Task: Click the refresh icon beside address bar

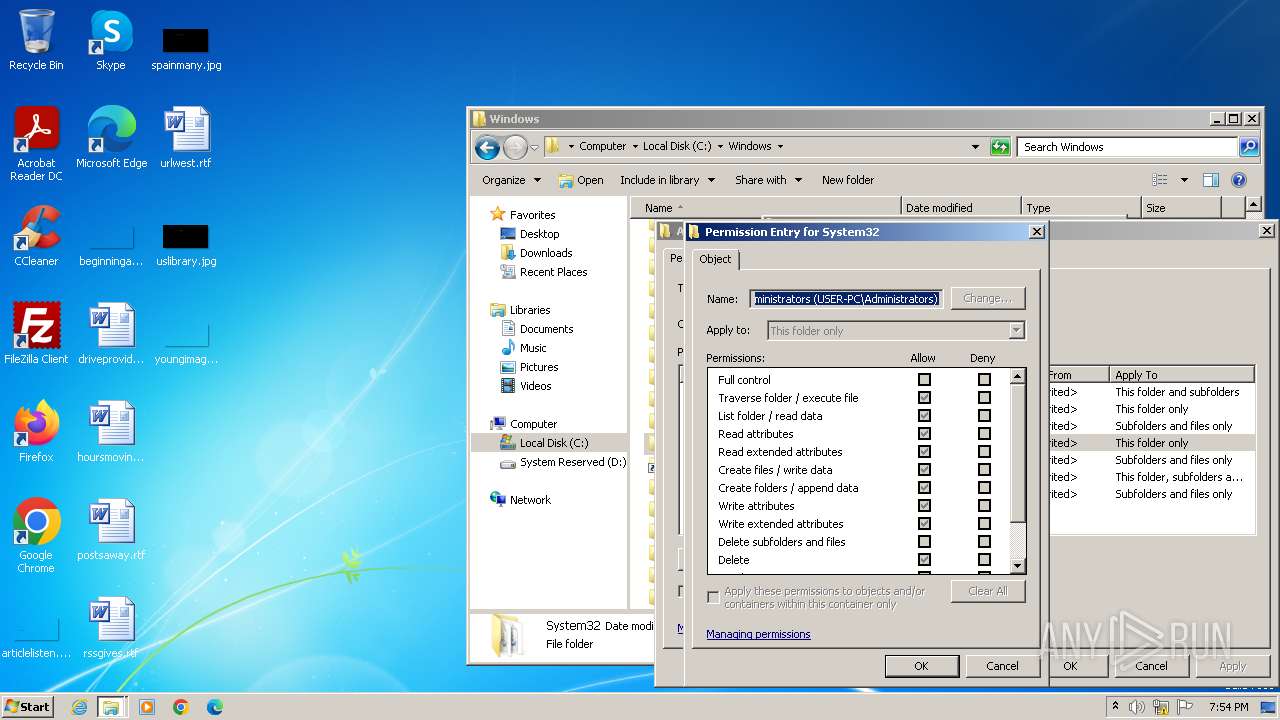Action: click(1000, 147)
